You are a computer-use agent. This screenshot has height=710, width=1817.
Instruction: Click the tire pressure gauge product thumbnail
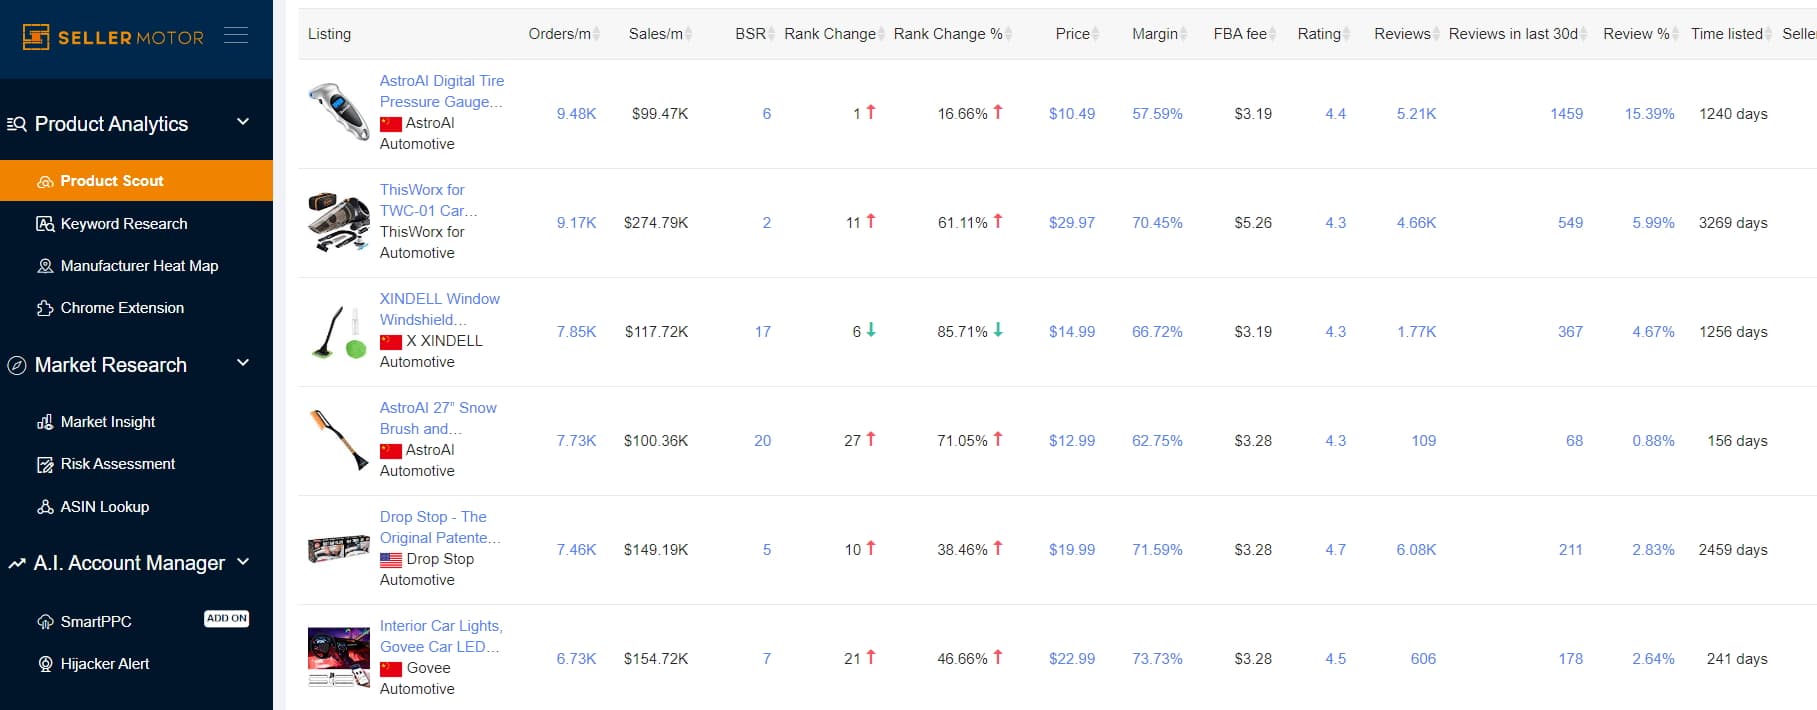pos(338,113)
